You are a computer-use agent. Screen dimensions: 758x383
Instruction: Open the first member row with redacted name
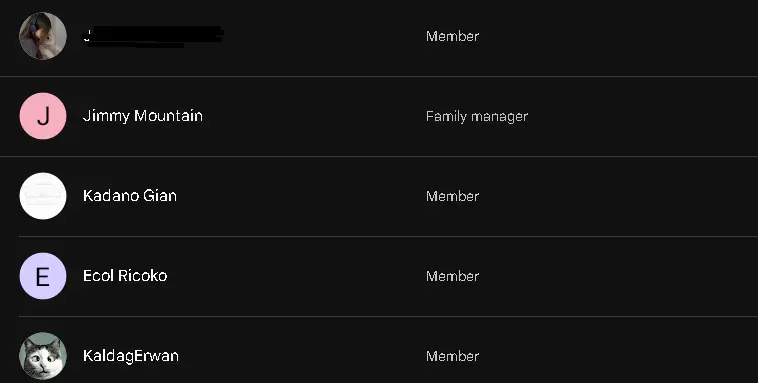[379, 38]
